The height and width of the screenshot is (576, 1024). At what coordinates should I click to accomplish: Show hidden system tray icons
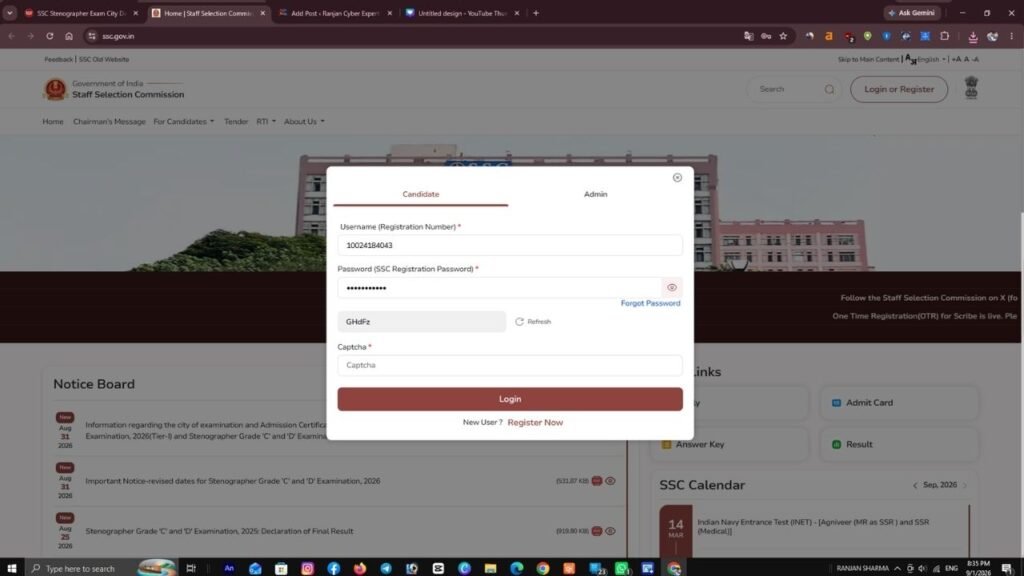click(x=897, y=568)
